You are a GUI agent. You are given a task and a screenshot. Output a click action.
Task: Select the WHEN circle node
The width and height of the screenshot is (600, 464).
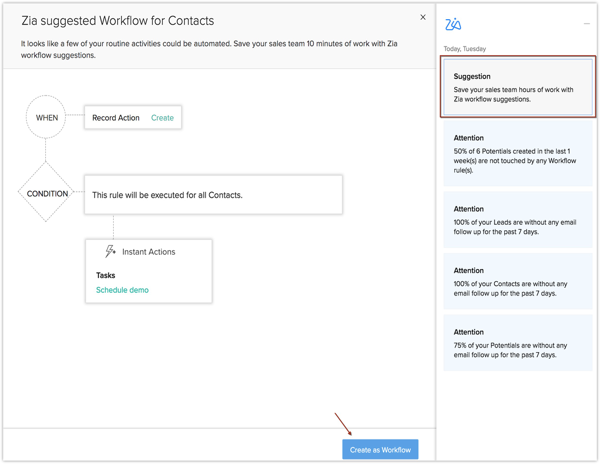click(x=46, y=118)
